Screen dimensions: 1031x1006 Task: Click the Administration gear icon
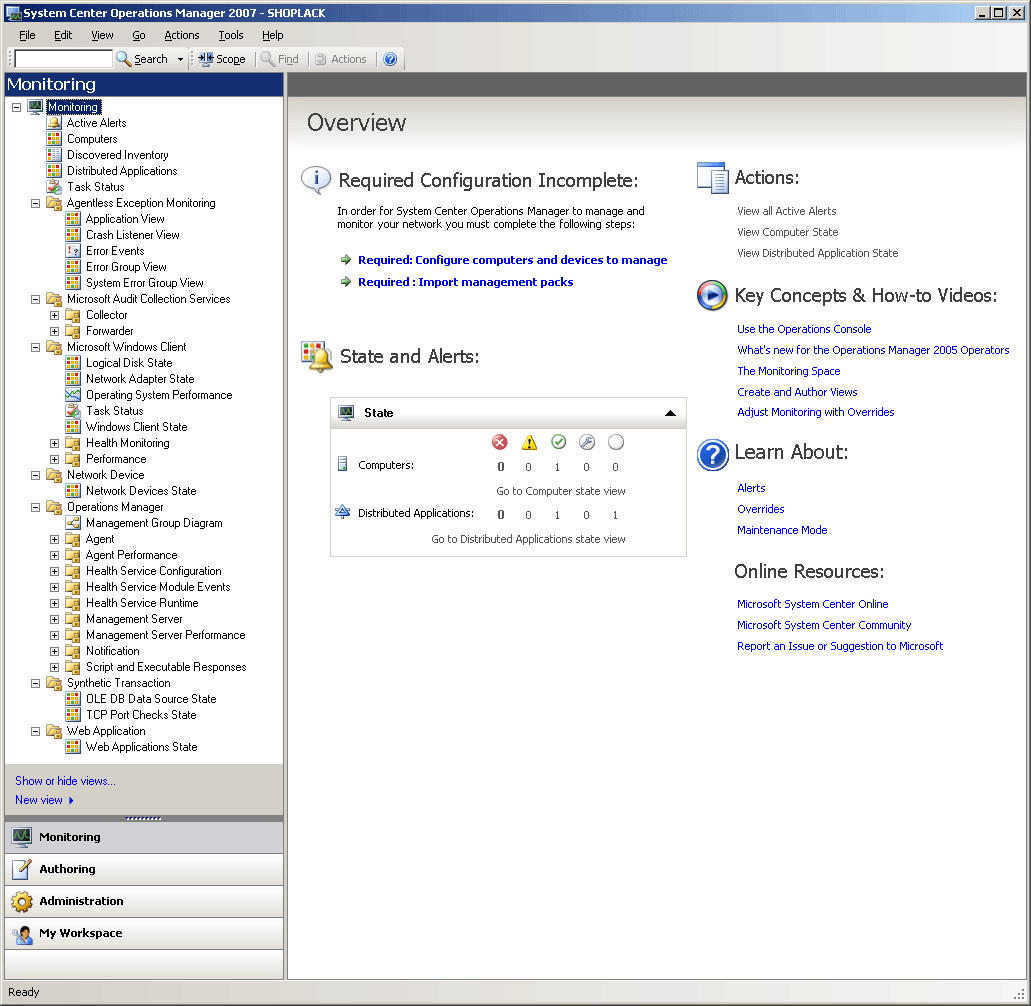tap(22, 901)
